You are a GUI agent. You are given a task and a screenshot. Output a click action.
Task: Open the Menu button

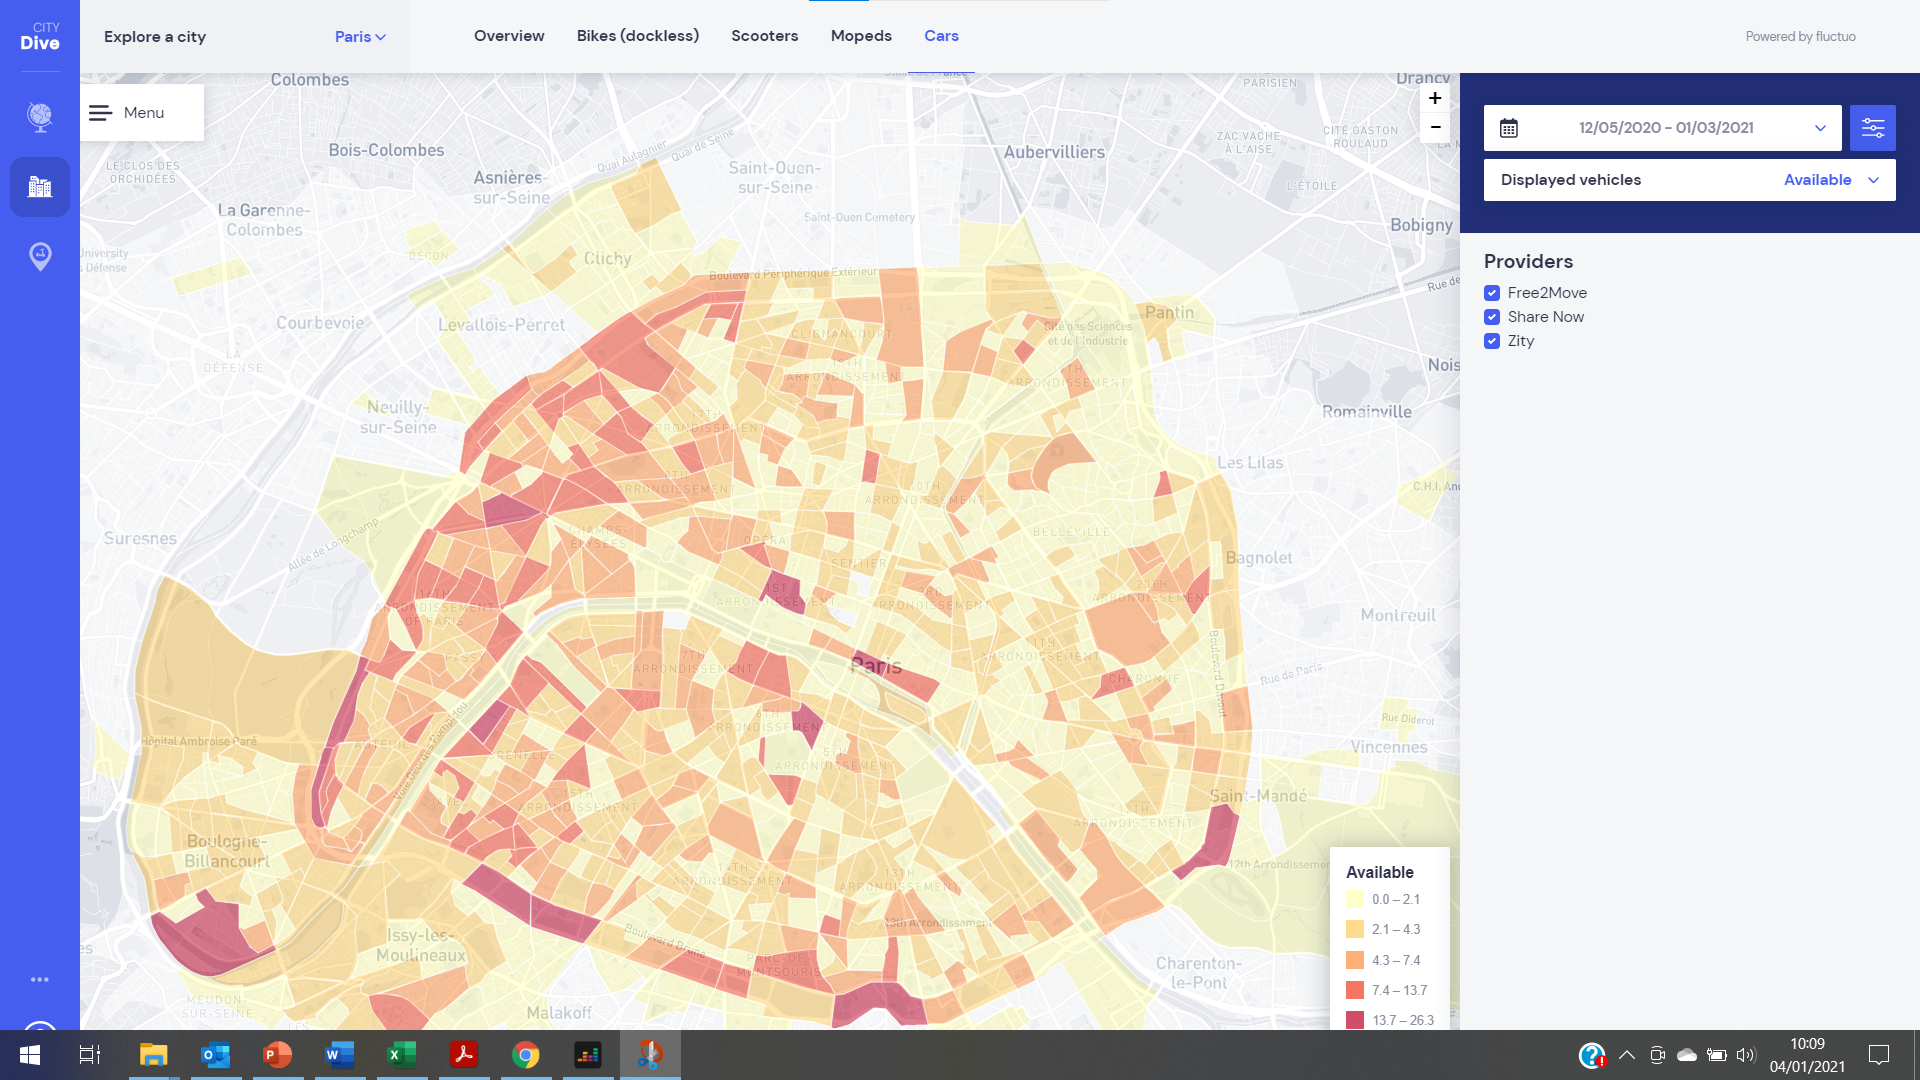coord(142,113)
